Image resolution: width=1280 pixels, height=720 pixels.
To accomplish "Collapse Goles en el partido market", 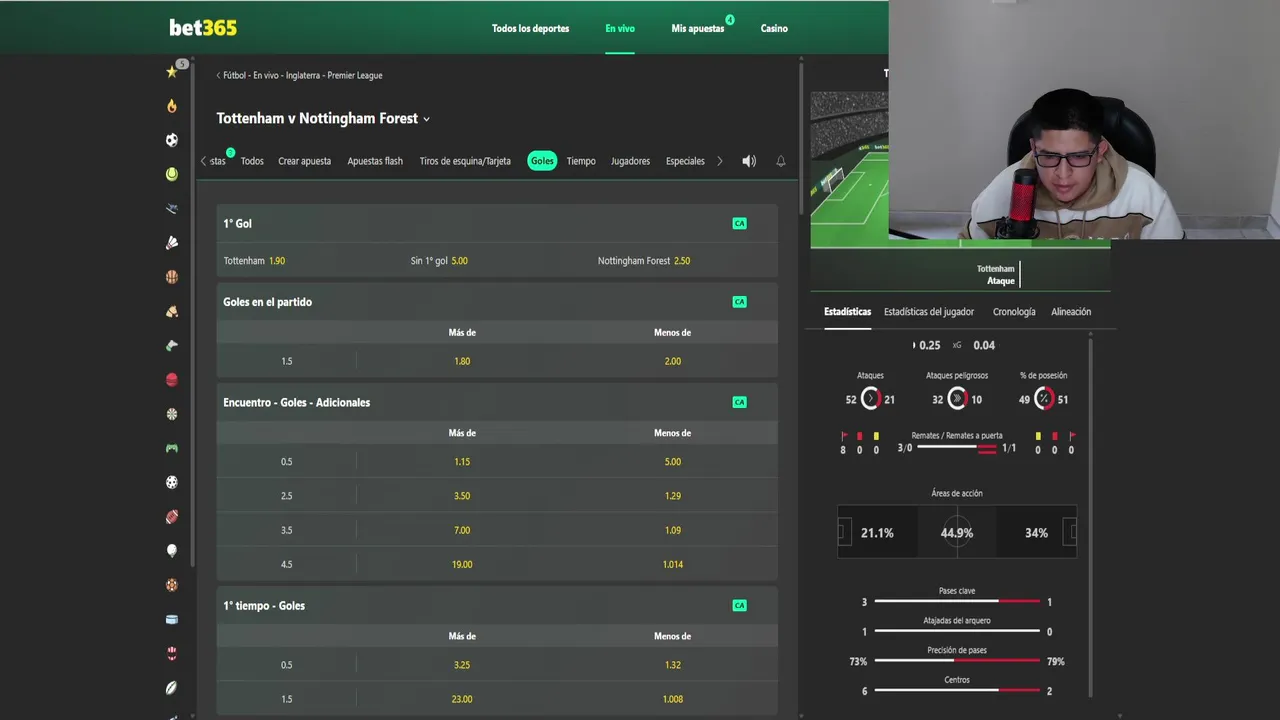I will [x=497, y=302].
